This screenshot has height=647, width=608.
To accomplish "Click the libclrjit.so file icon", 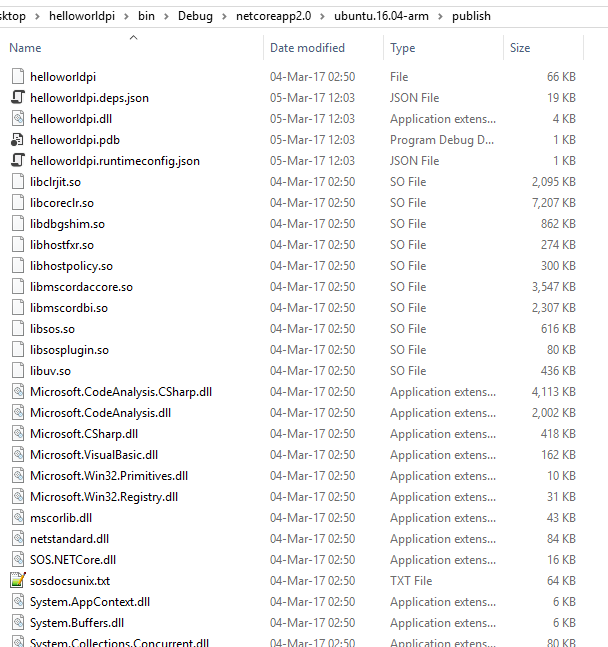I will (18, 182).
